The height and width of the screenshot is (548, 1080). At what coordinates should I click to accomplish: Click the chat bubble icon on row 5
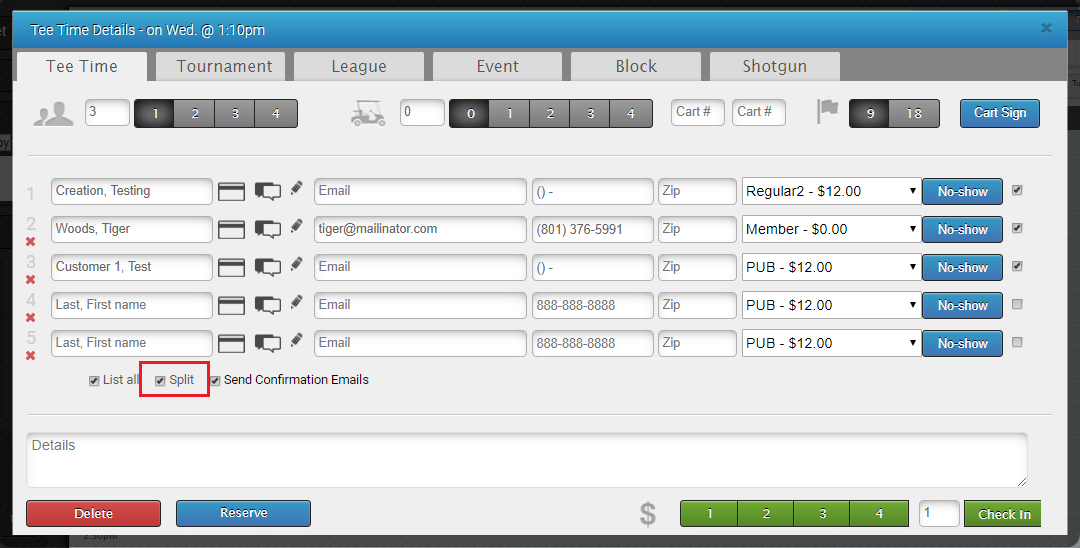(x=267, y=343)
